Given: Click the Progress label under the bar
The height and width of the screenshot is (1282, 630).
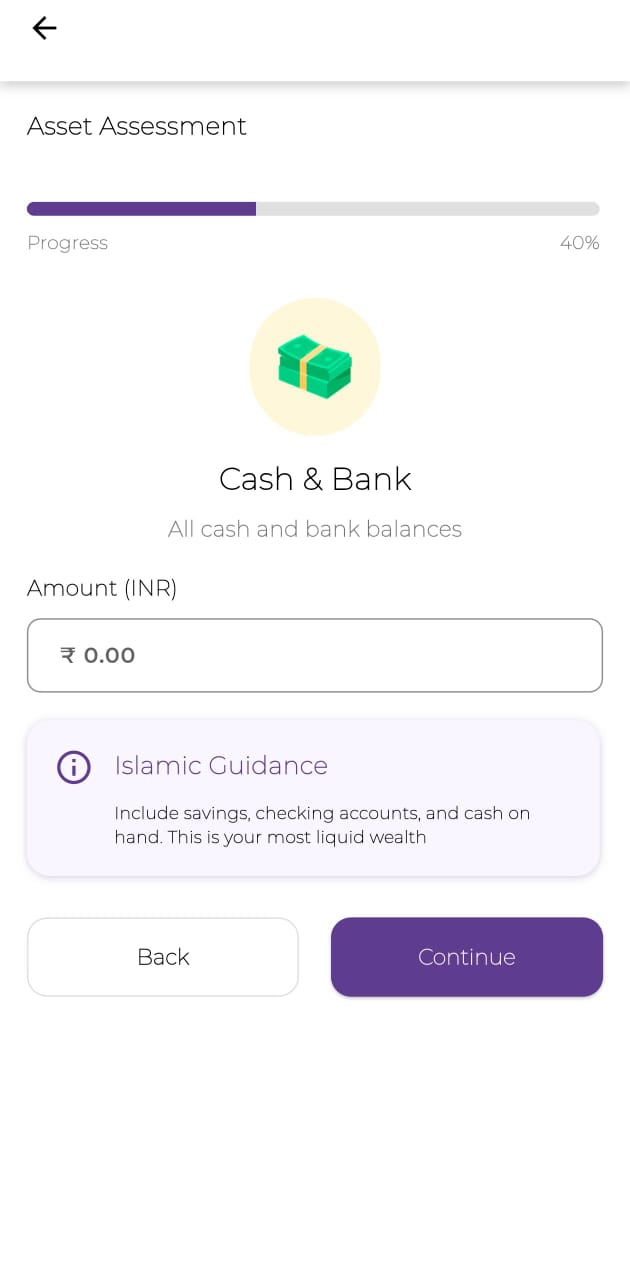Looking at the screenshot, I should coord(67,243).
